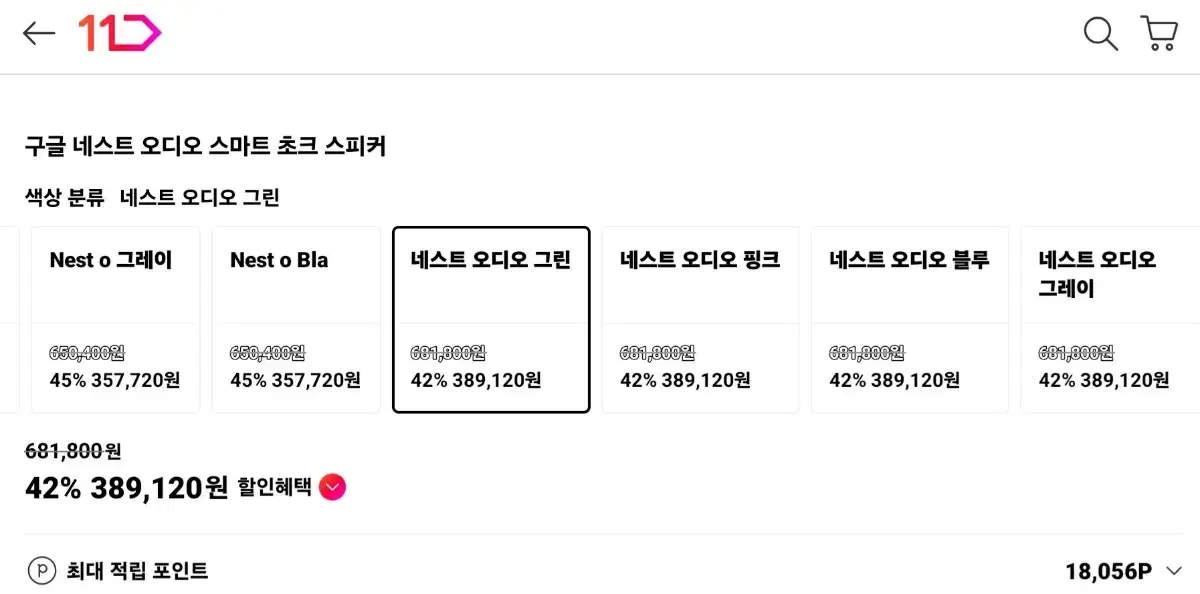
Task: Click the large 42% 389,120원 sale price
Action: [127, 488]
